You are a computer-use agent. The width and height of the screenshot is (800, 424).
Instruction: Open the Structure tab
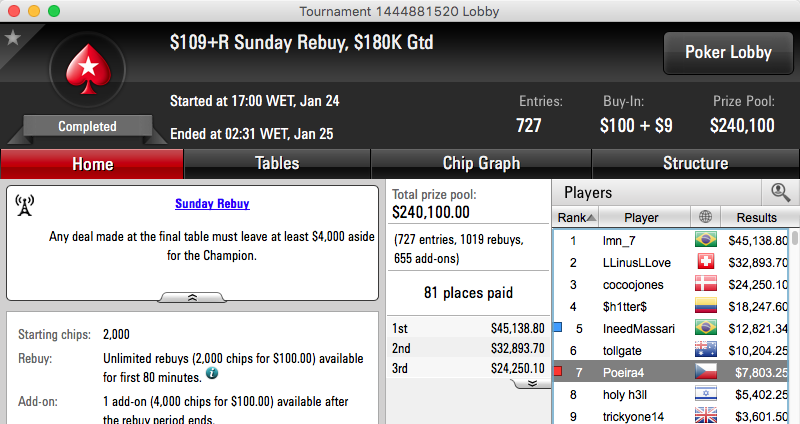[695, 163]
